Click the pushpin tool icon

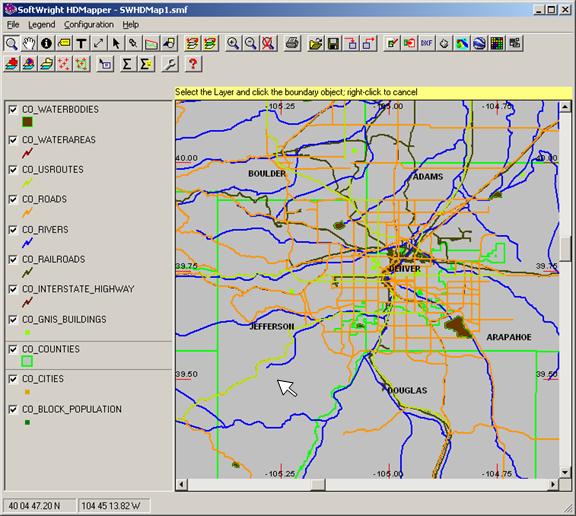pos(133,43)
